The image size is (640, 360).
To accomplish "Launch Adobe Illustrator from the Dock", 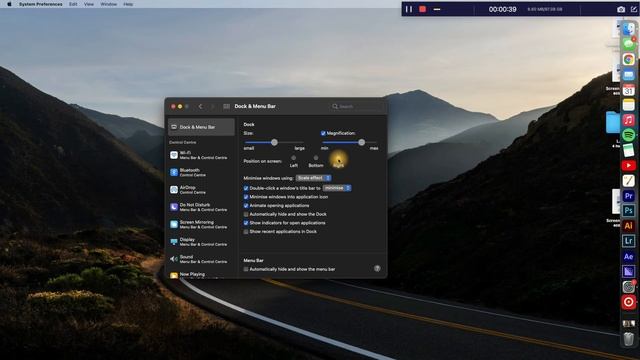I will tap(629, 226).
